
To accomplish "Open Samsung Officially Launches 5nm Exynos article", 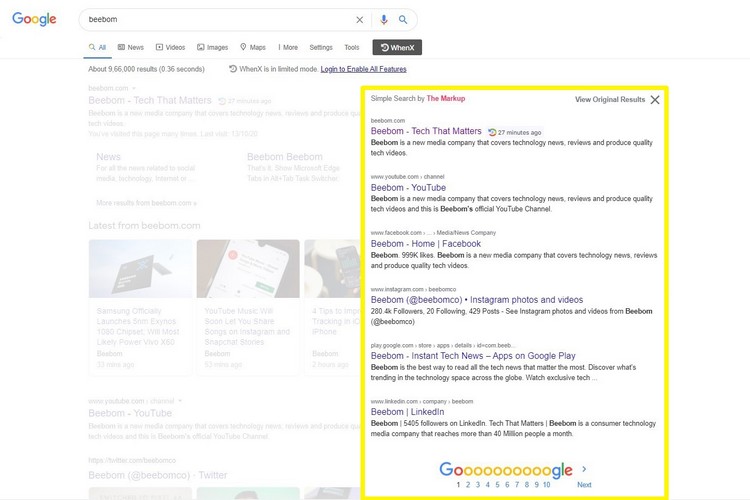I will click(137, 326).
